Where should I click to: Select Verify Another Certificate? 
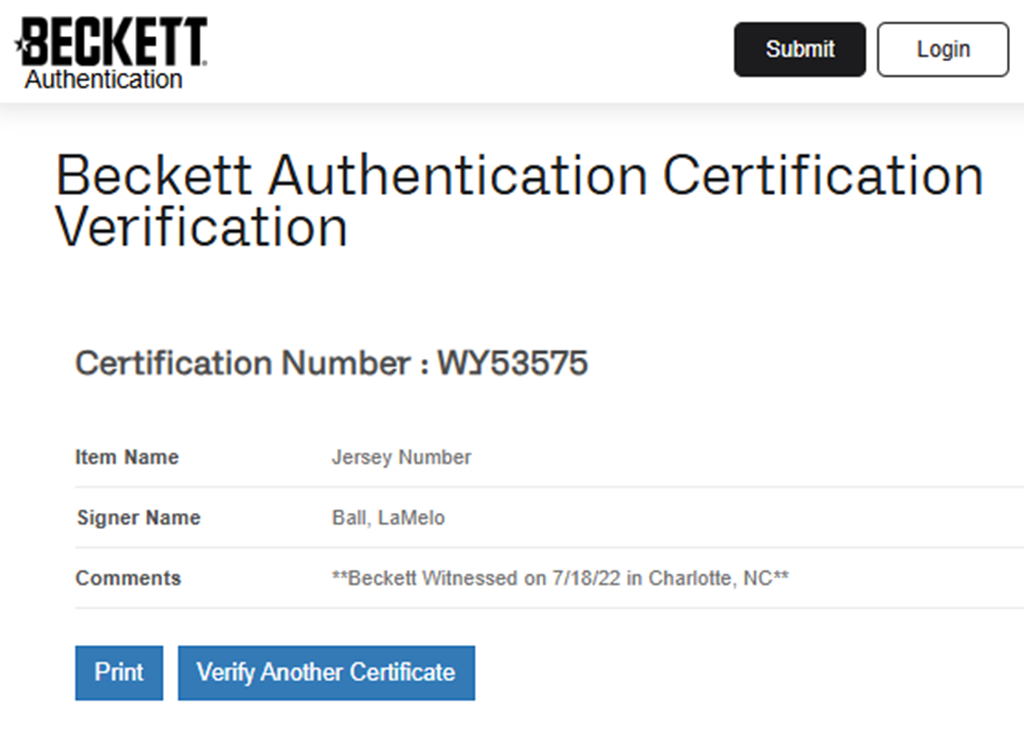point(326,672)
